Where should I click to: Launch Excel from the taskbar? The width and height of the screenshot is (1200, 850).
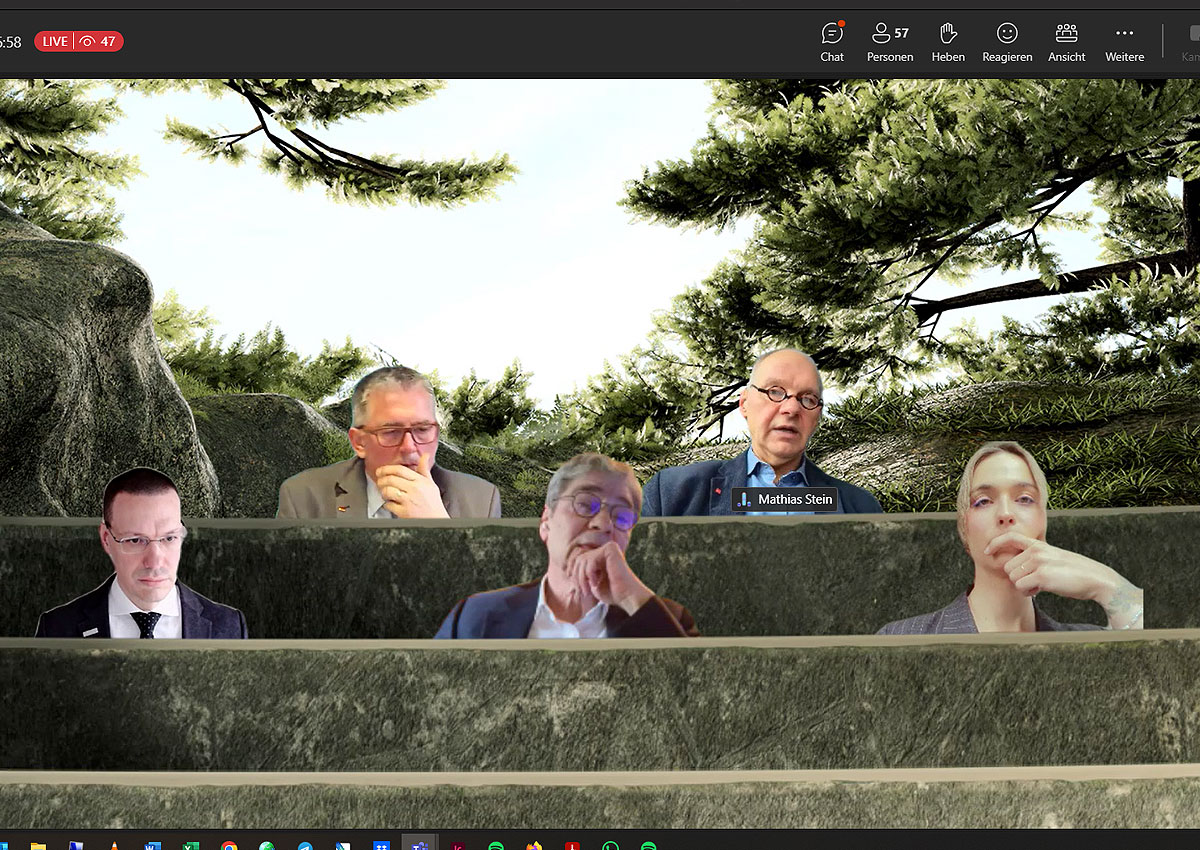coord(190,845)
